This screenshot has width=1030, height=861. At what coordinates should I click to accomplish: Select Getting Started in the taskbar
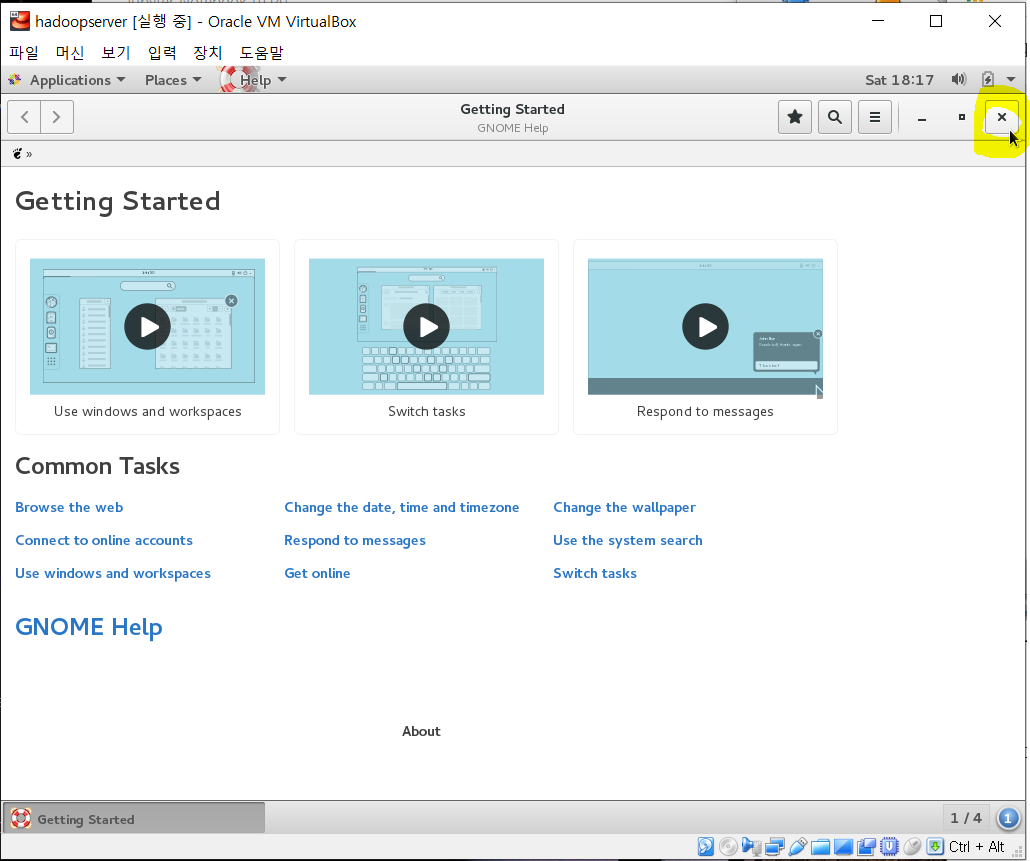coord(134,819)
